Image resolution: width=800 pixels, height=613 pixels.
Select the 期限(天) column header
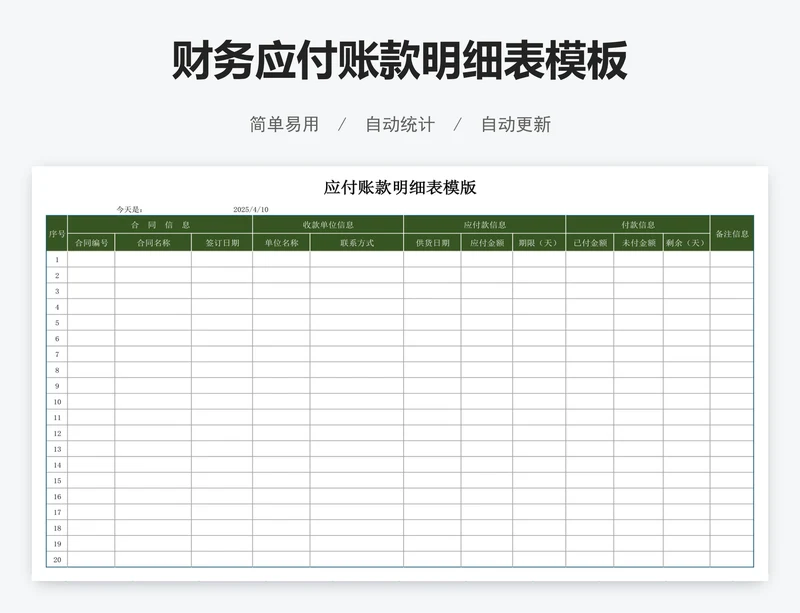[539, 243]
